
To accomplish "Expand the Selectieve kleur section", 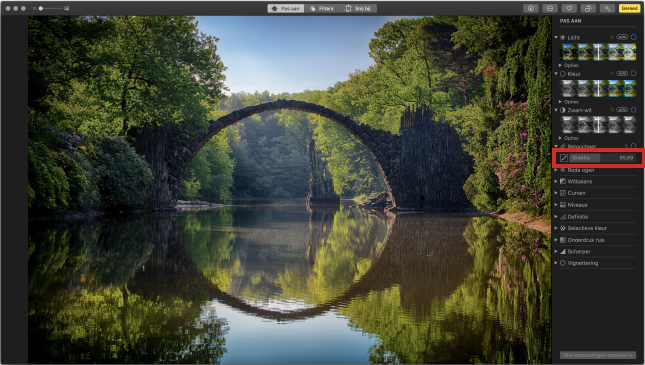I will [x=556, y=228].
